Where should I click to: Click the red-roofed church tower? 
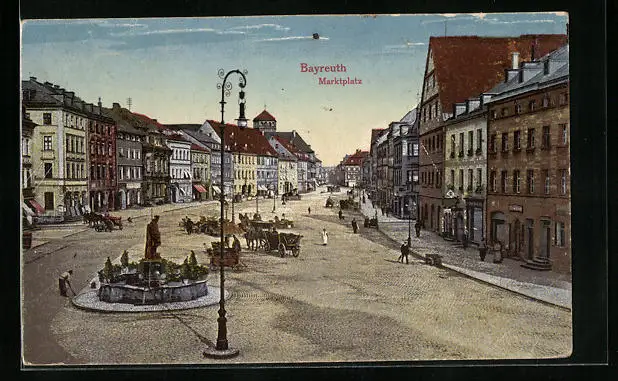[264, 121]
